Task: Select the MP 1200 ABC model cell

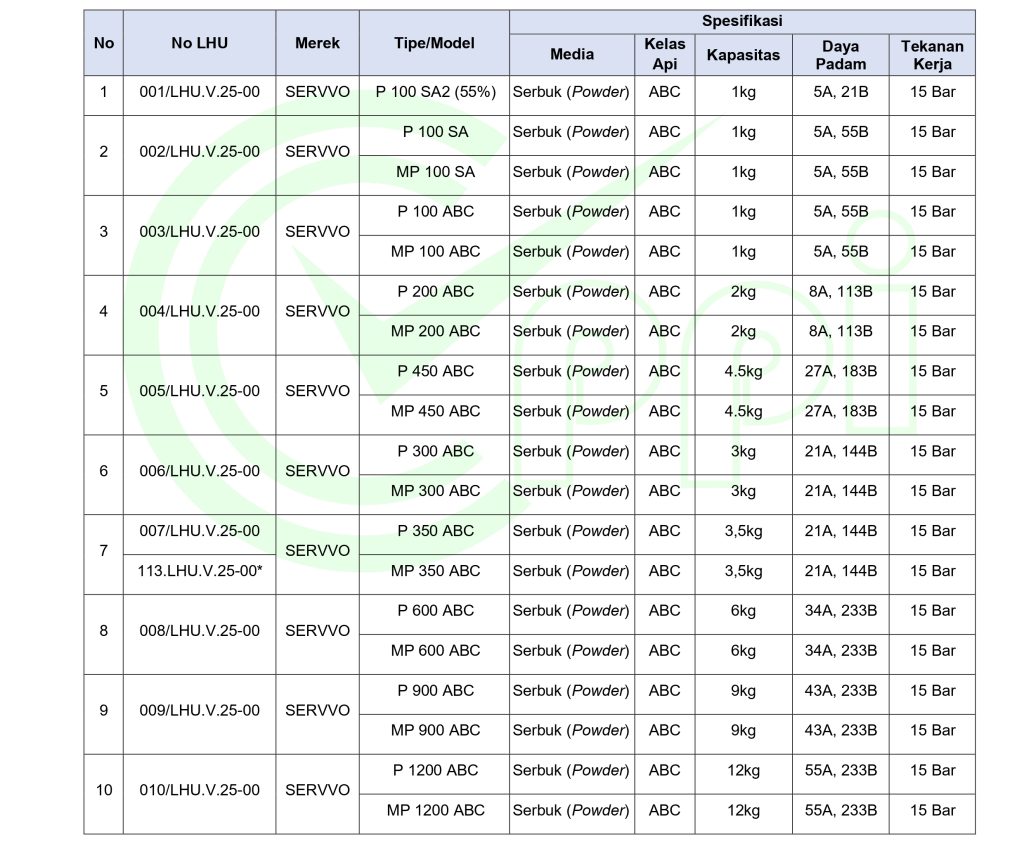Action: 435,810
